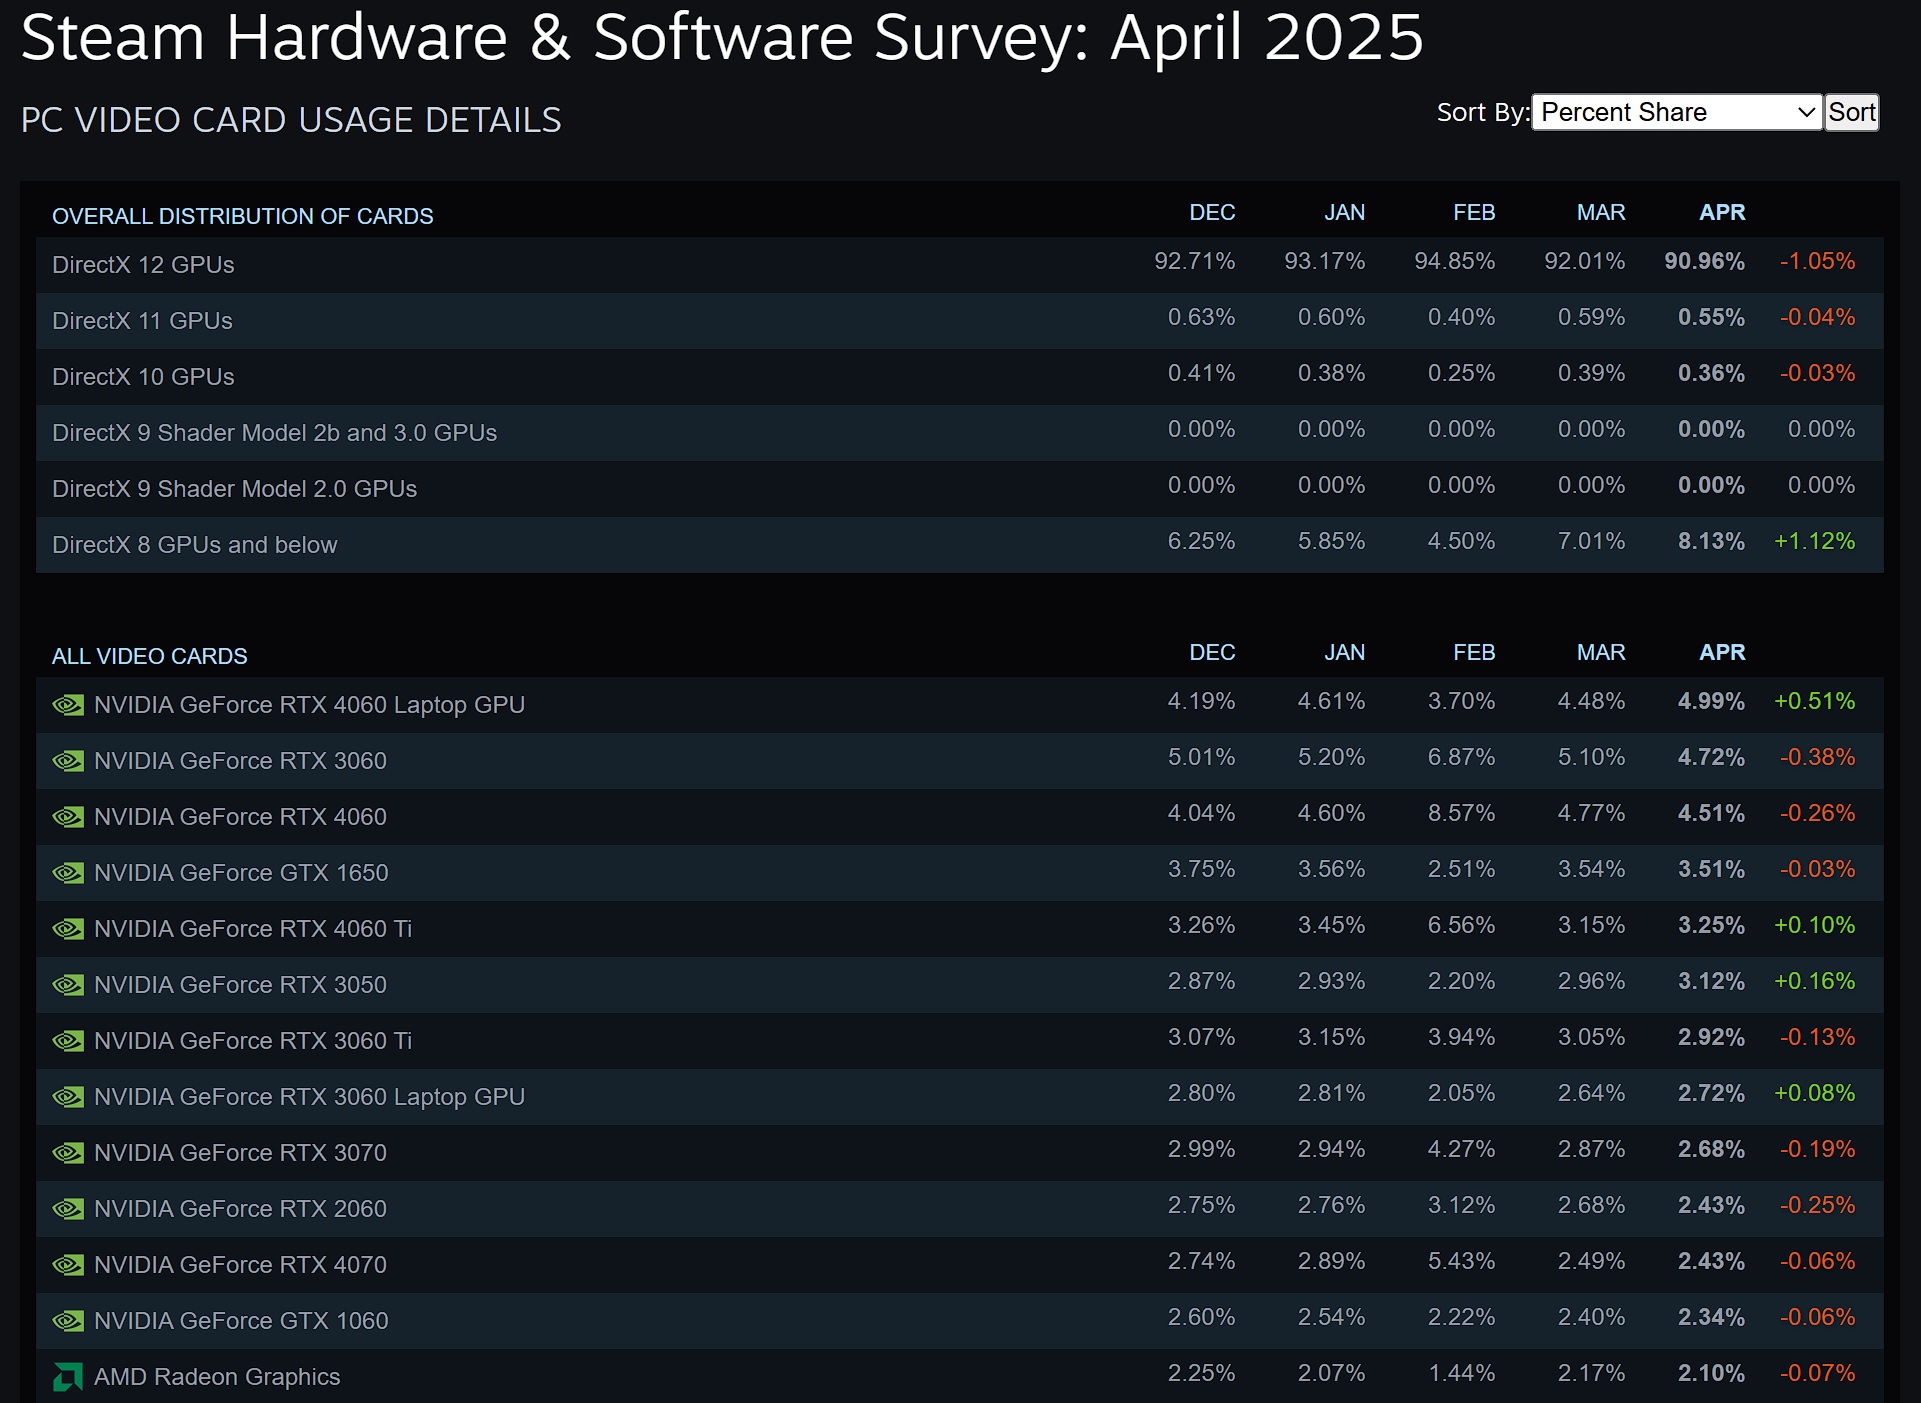The height and width of the screenshot is (1403, 1921).
Task: Select the DirectX 8 GPUs and below row
Action: tap(195, 545)
